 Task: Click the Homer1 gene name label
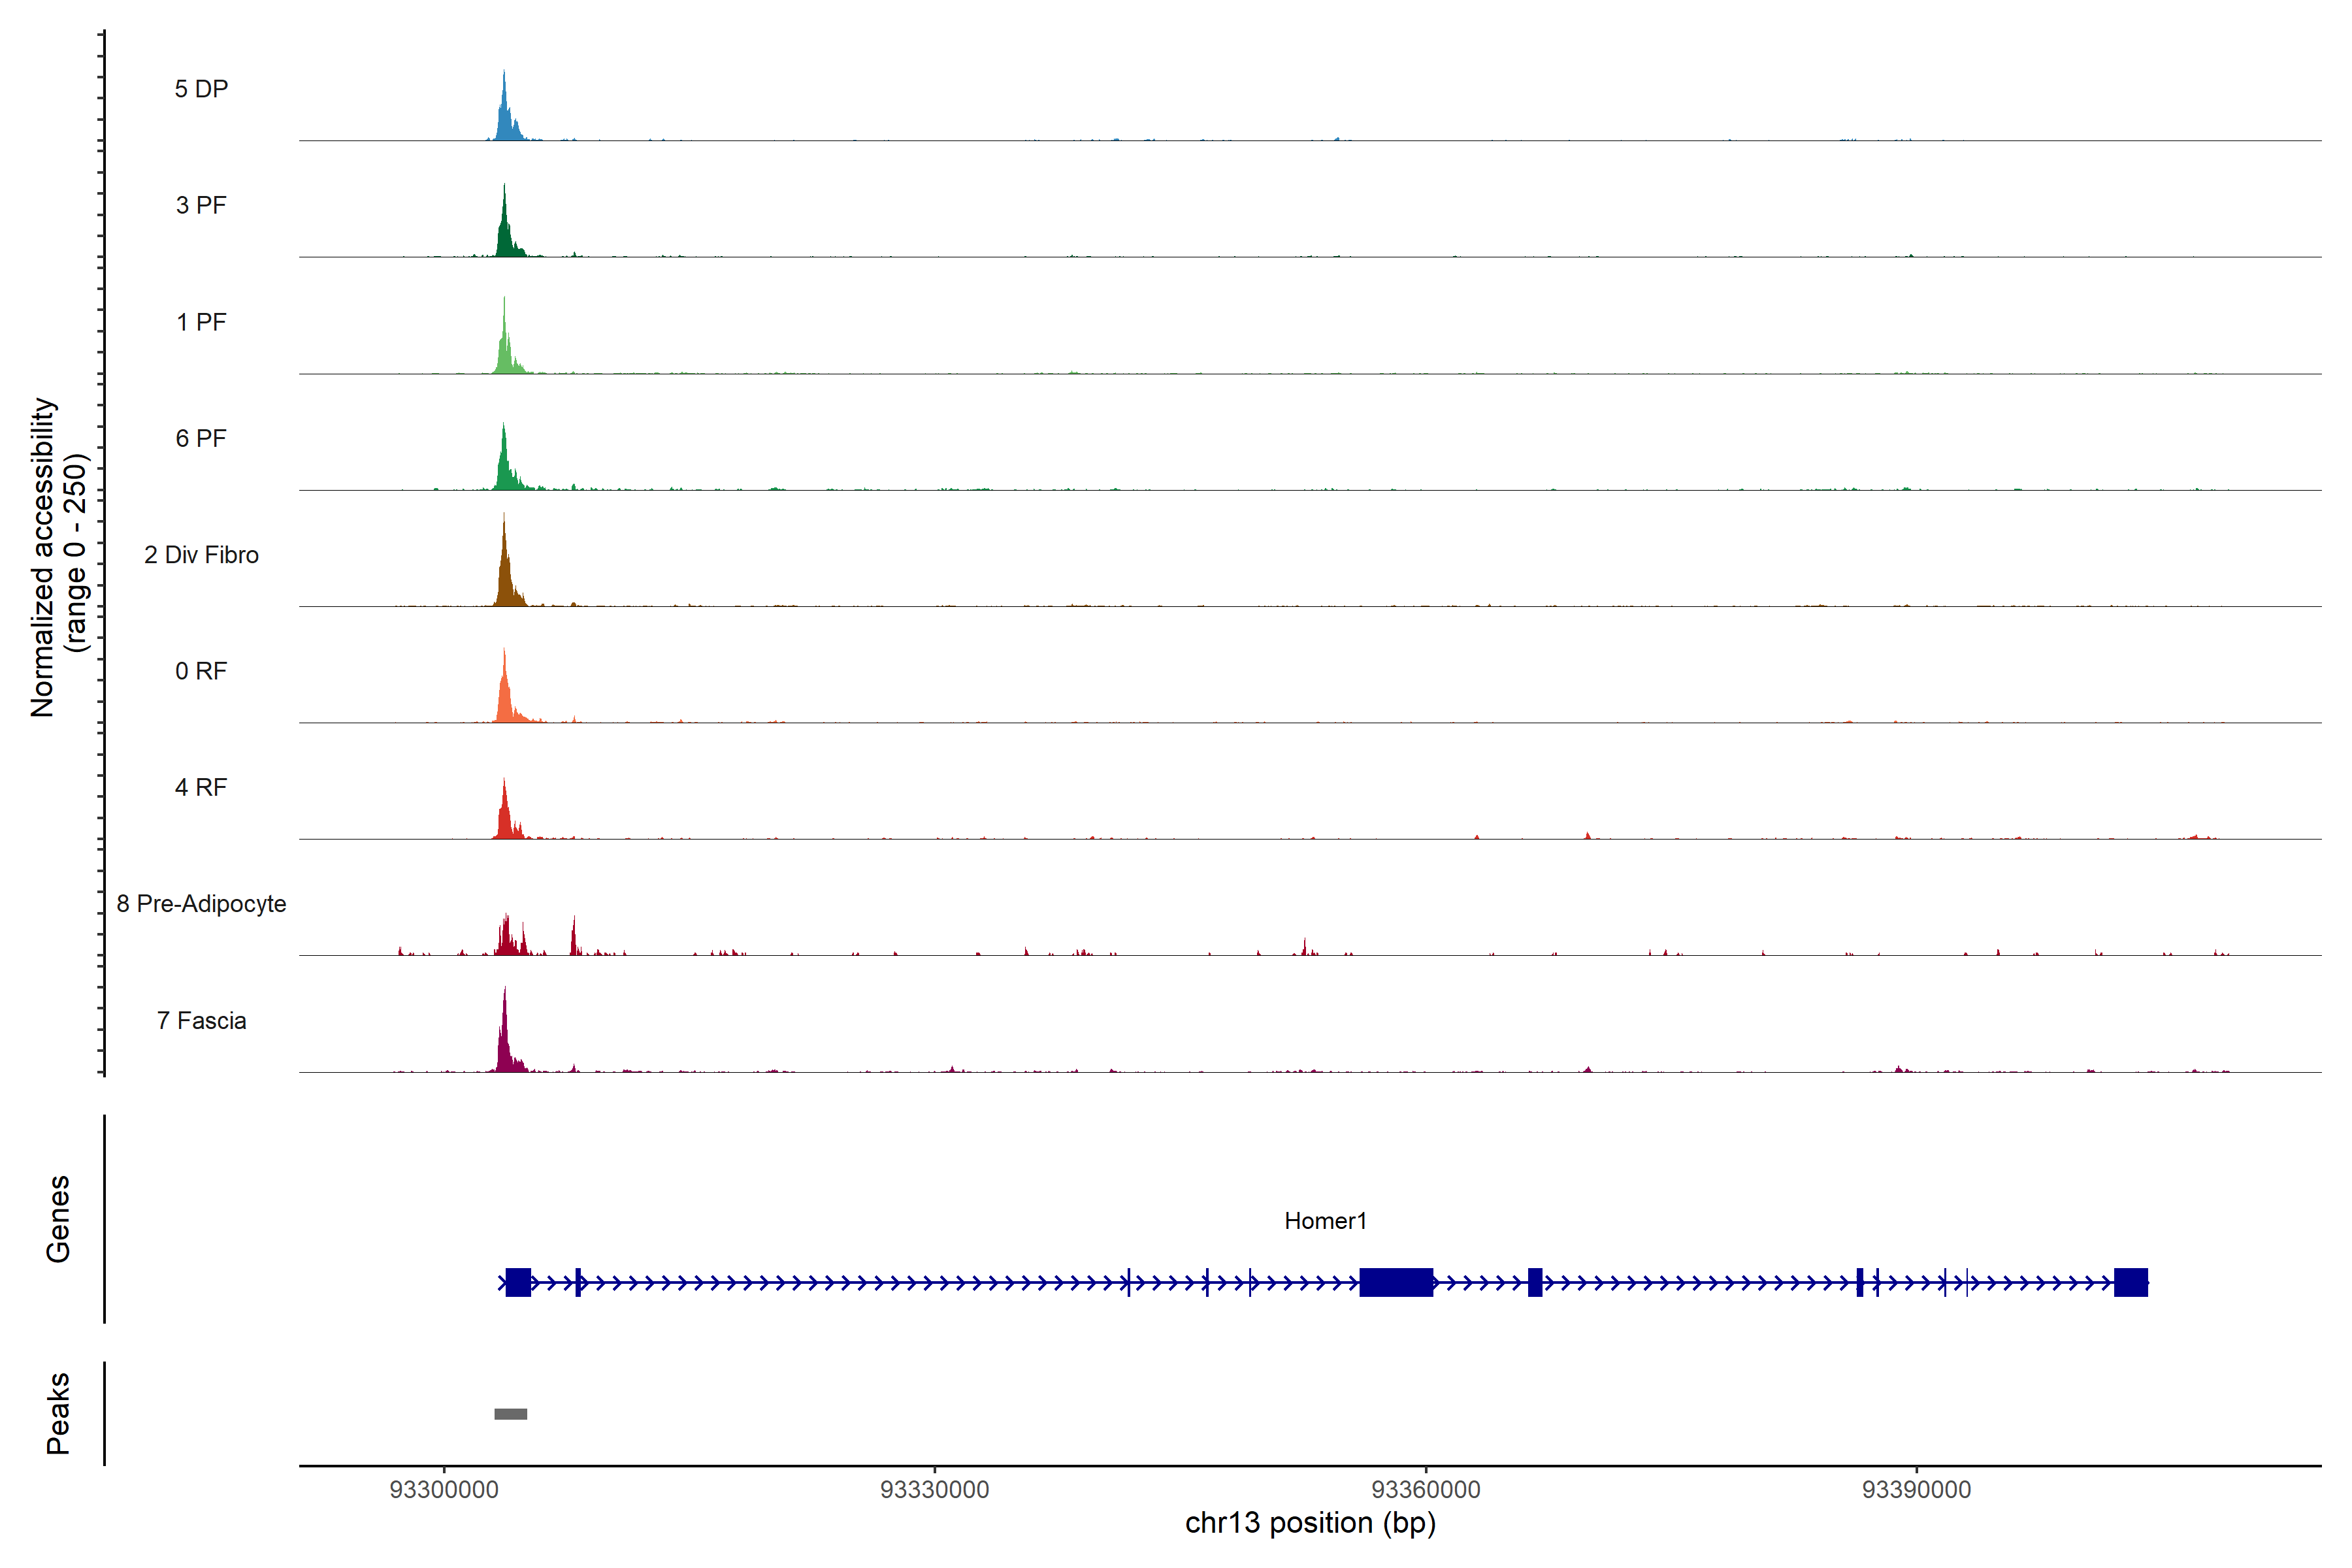[1325, 1221]
